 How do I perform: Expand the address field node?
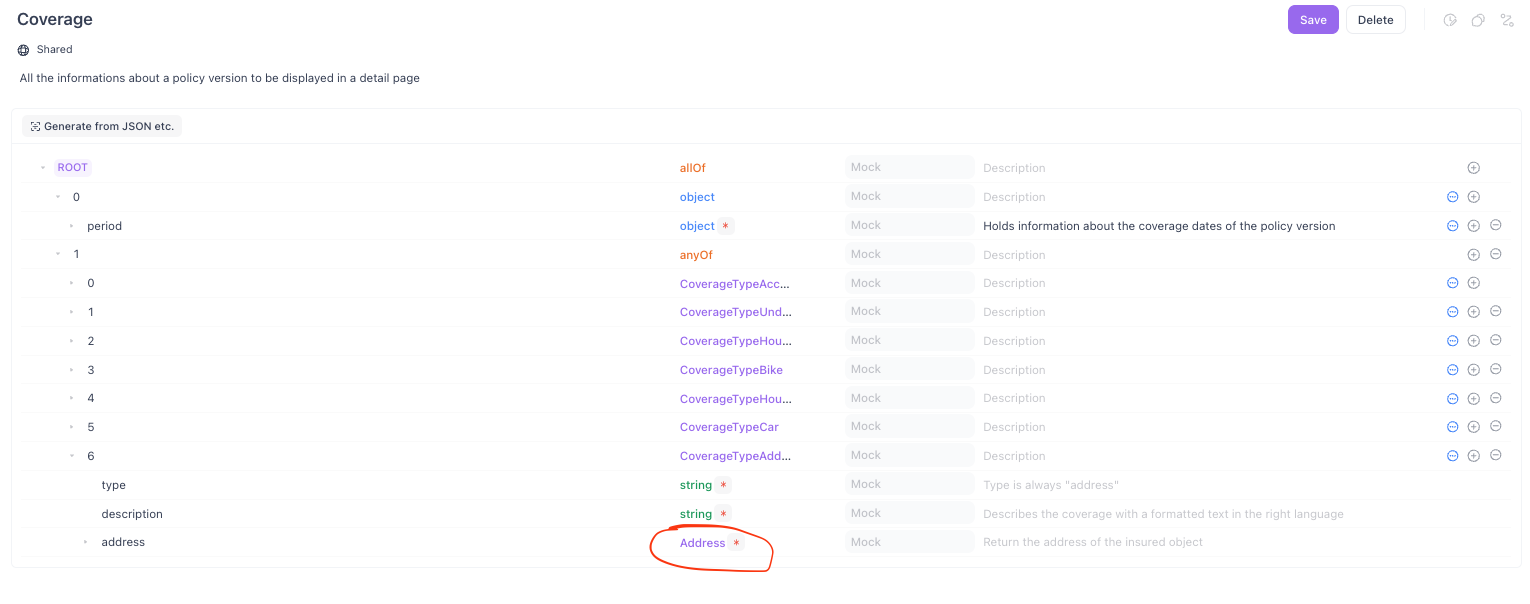click(87, 543)
